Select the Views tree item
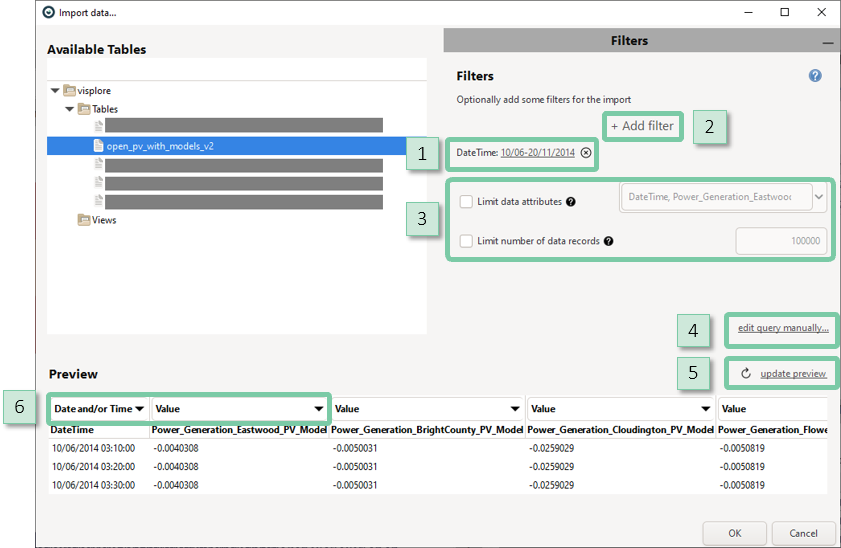The image size is (841, 548). [104, 220]
